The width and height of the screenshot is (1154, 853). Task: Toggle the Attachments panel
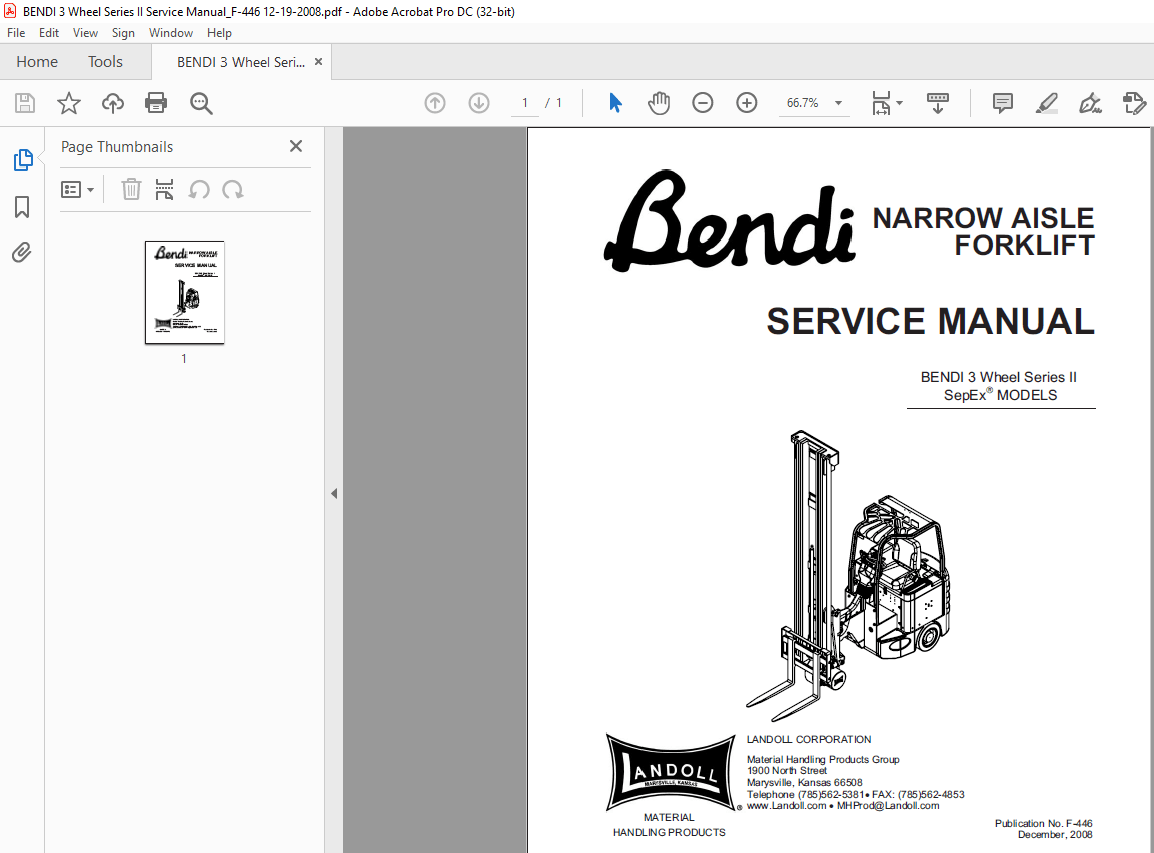[21, 252]
